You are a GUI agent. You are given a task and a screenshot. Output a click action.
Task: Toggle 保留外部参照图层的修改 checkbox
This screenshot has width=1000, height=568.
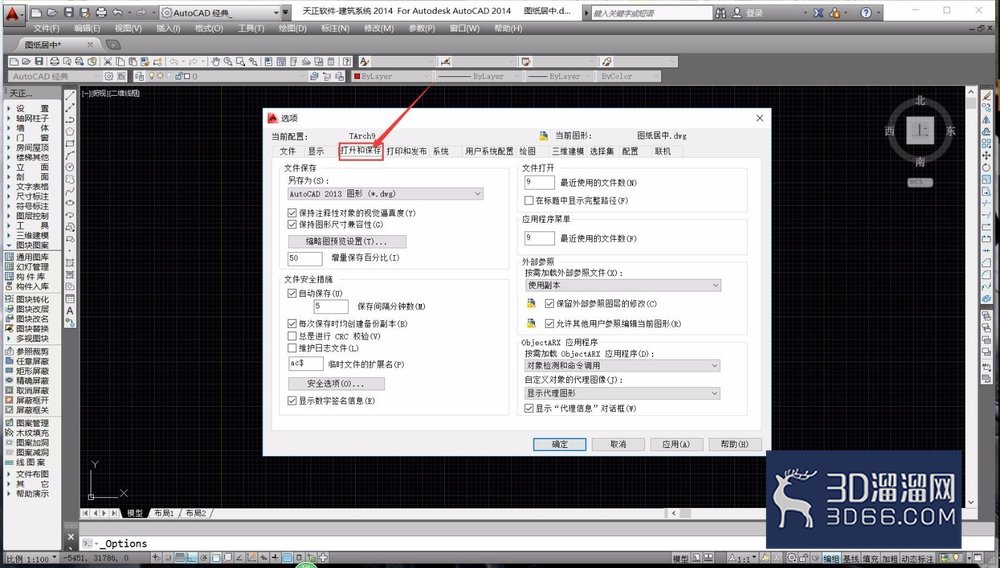pyautogui.click(x=550, y=304)
